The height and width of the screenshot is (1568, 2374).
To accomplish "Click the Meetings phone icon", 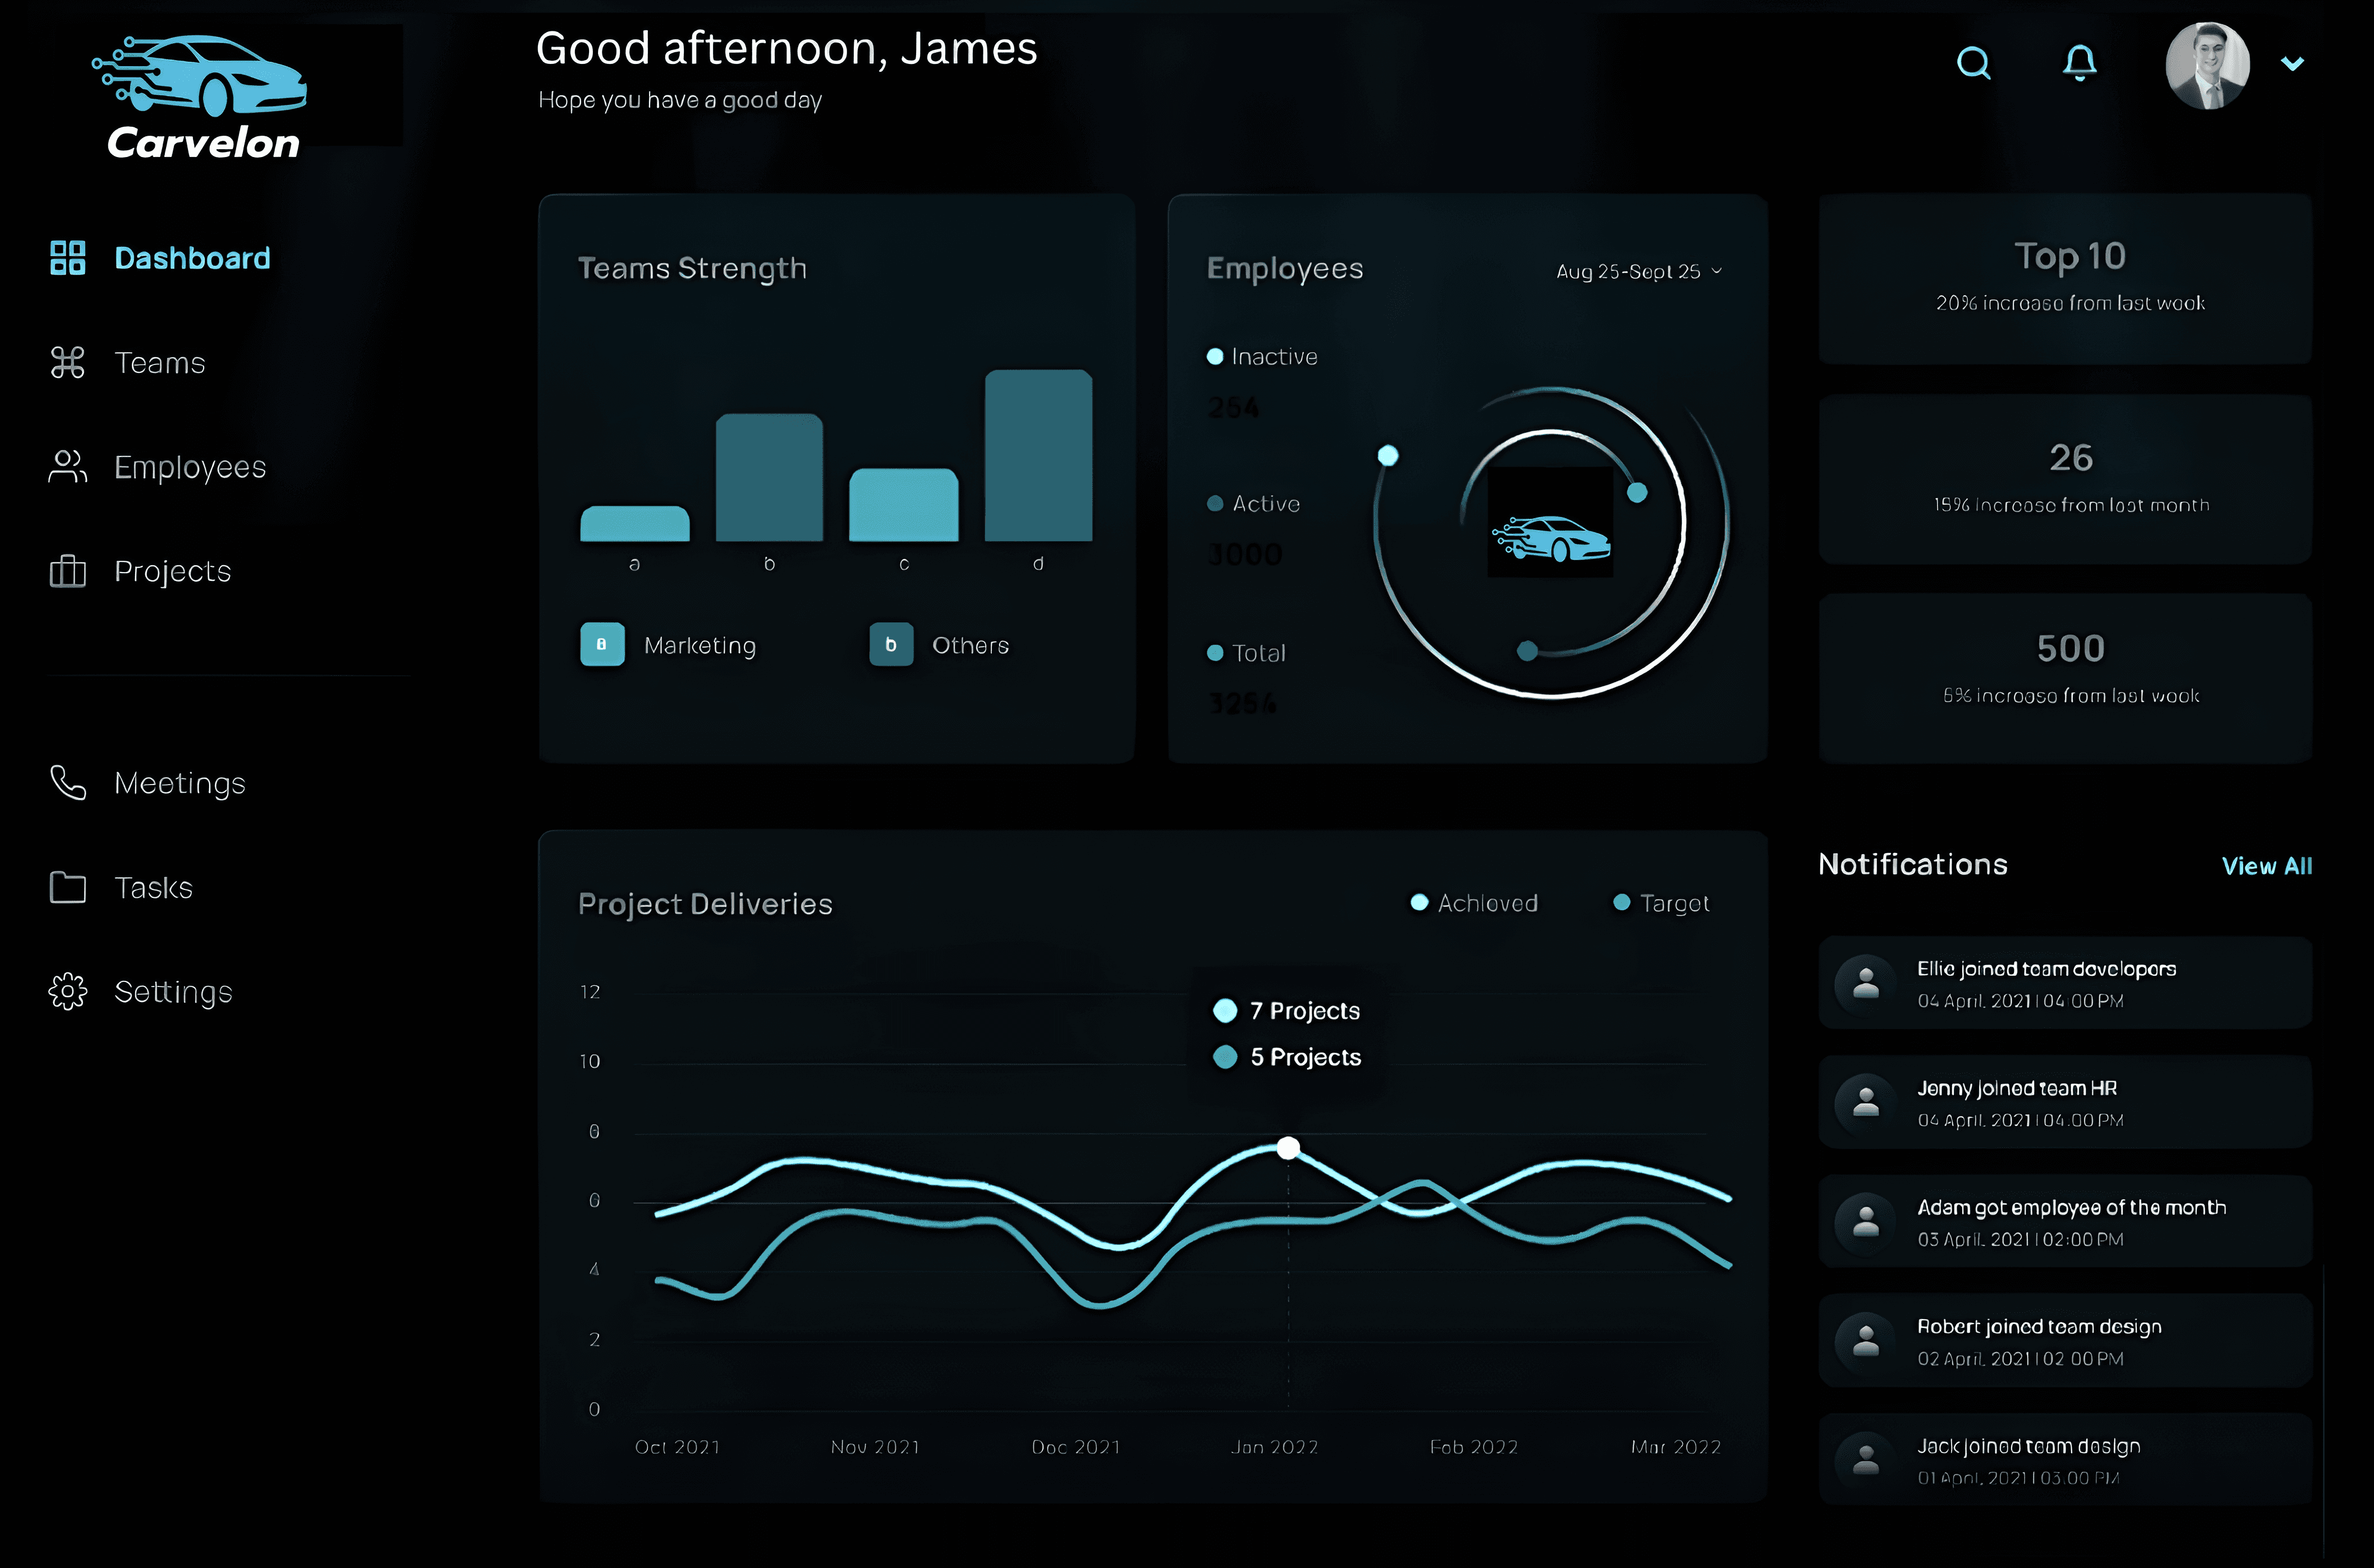I will pyautogui.click(x=67, y=783).
